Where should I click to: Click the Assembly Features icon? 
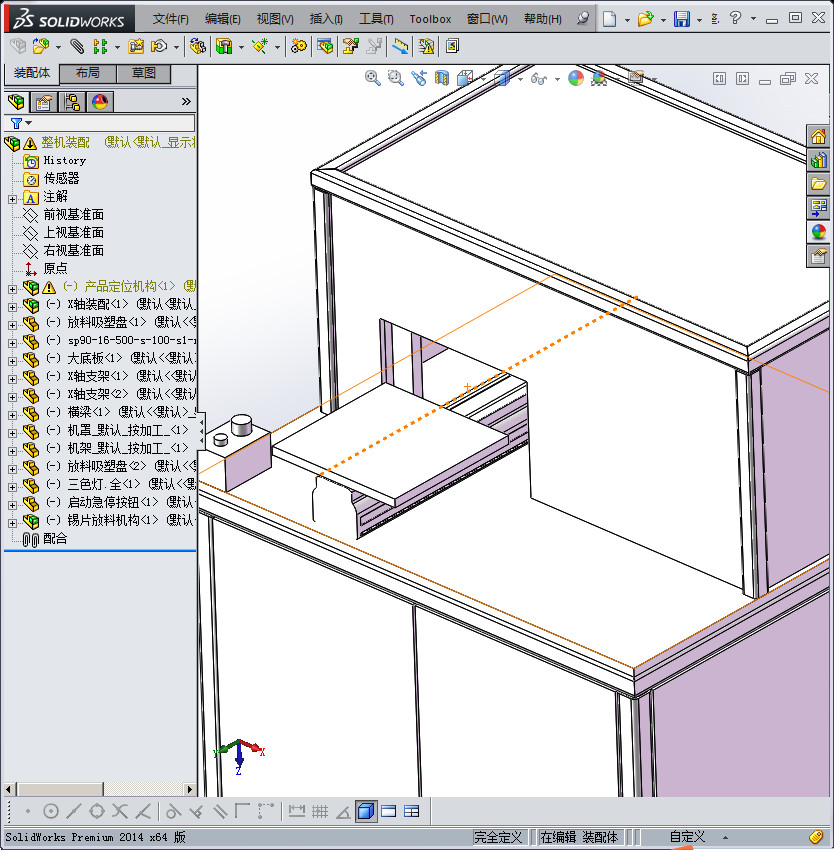(224, 47)
